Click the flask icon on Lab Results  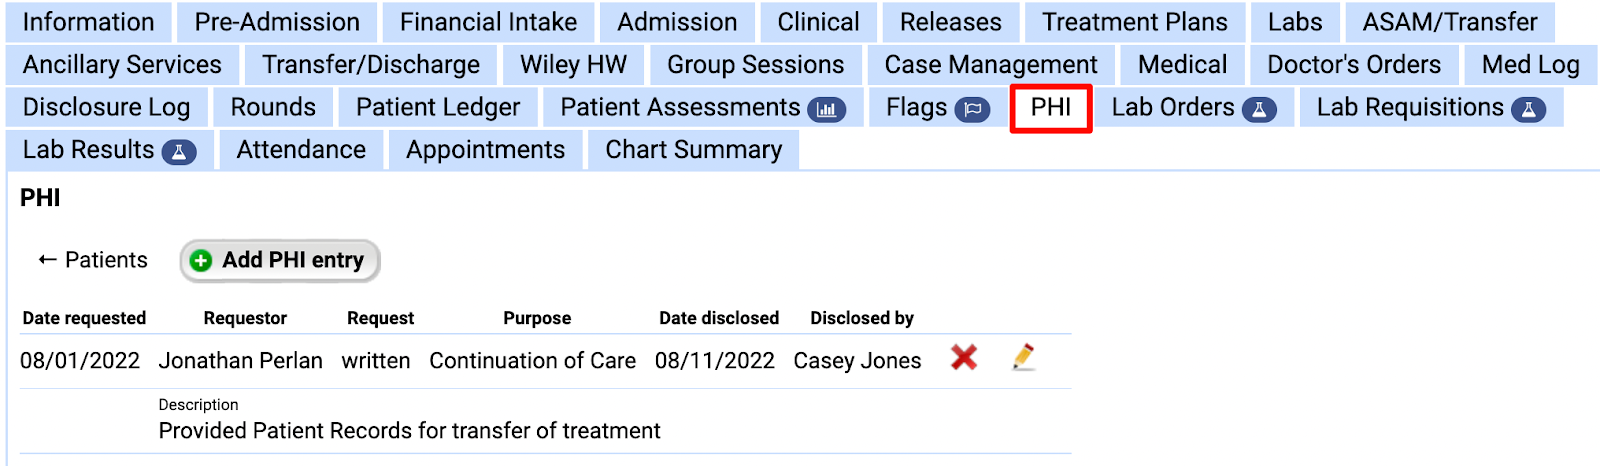point(179,152)
